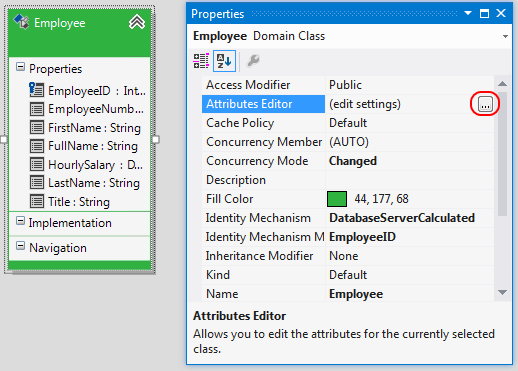Click the HourlySalary property icon
The image size is (518, 371).
click(37, 165)
